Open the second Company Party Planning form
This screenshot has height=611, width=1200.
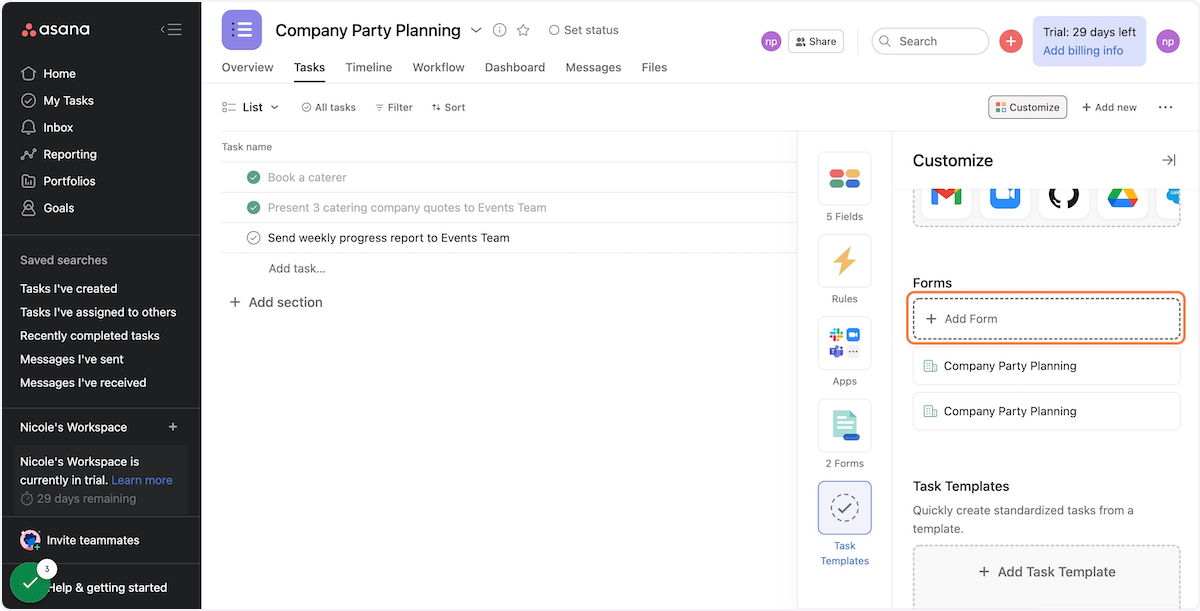1047,411
